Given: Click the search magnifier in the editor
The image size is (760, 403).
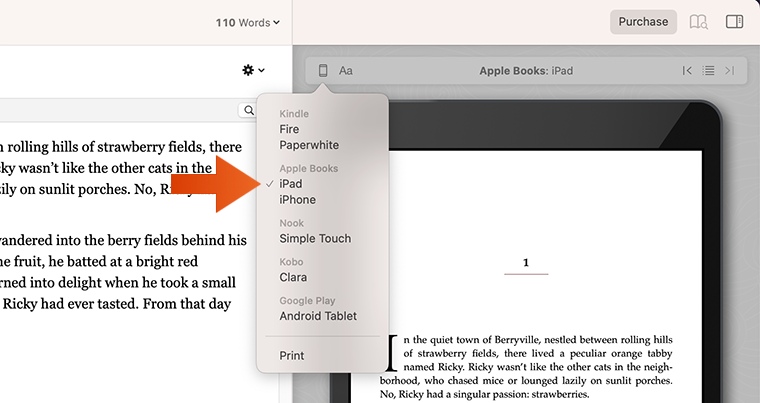Looking at the screenshot, I should coord(249,111).
